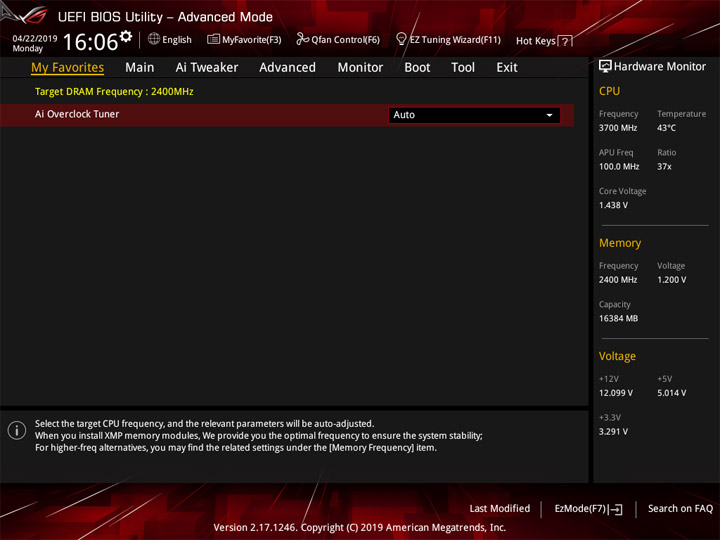
Task: Switch to My Favorites tab
Action: pos(68,68)
